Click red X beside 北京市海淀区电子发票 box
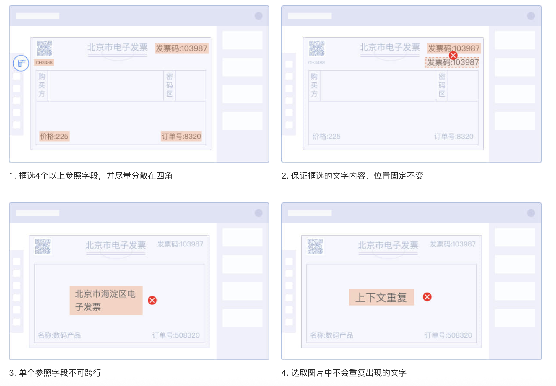The image size is (556, 386). [x=152, y=300]
